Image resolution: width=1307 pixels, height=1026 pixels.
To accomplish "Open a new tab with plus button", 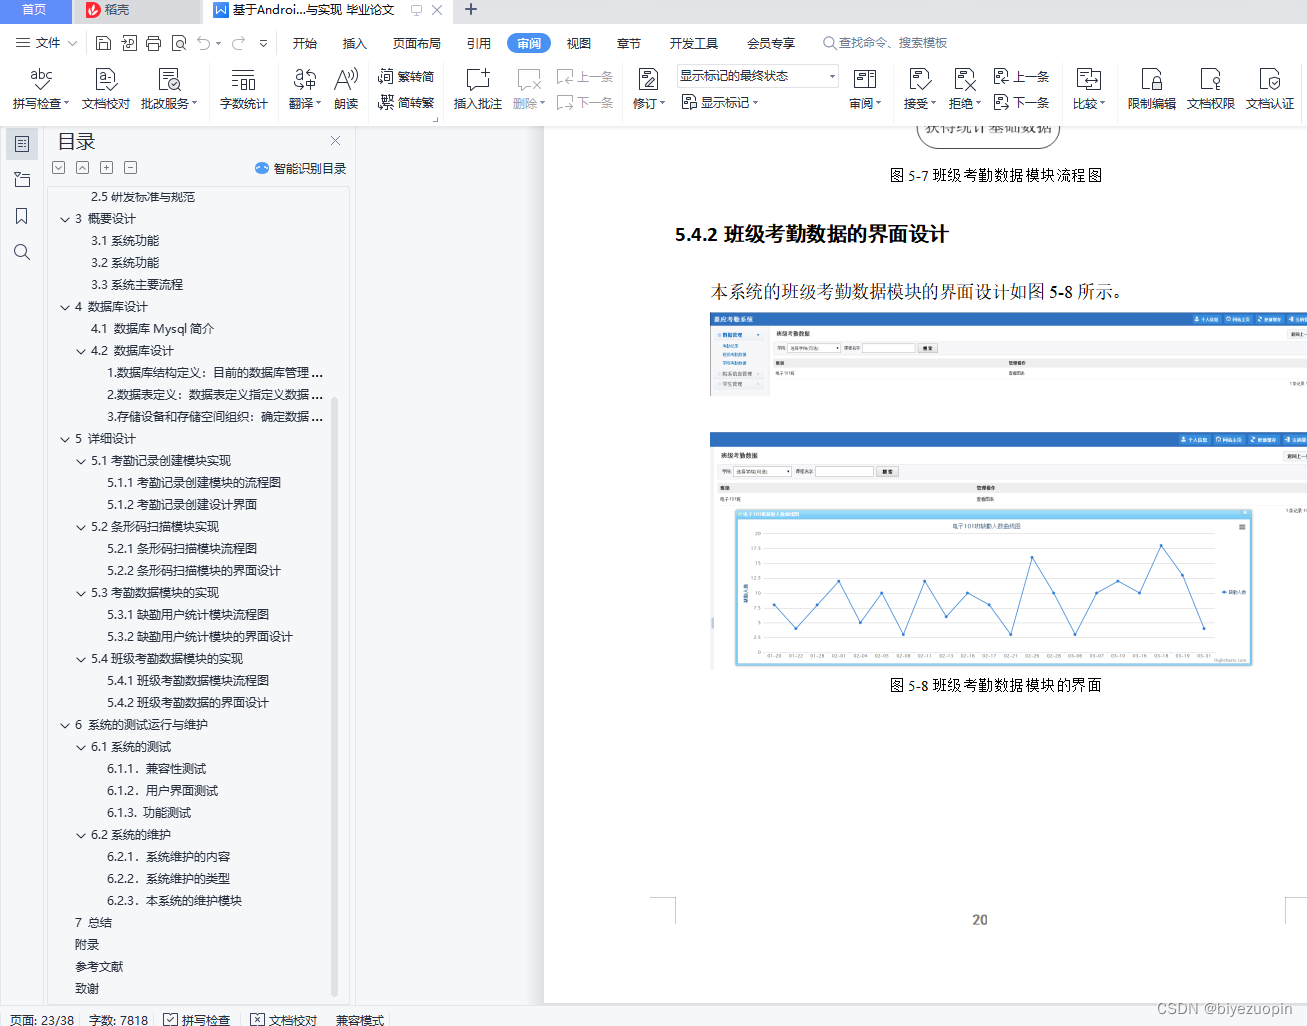I will (471, 10).
